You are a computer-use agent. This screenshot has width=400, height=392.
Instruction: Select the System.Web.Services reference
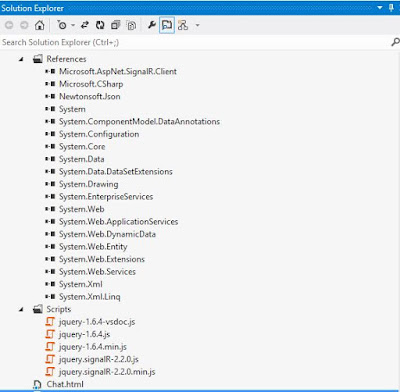(x=97, y=272)
